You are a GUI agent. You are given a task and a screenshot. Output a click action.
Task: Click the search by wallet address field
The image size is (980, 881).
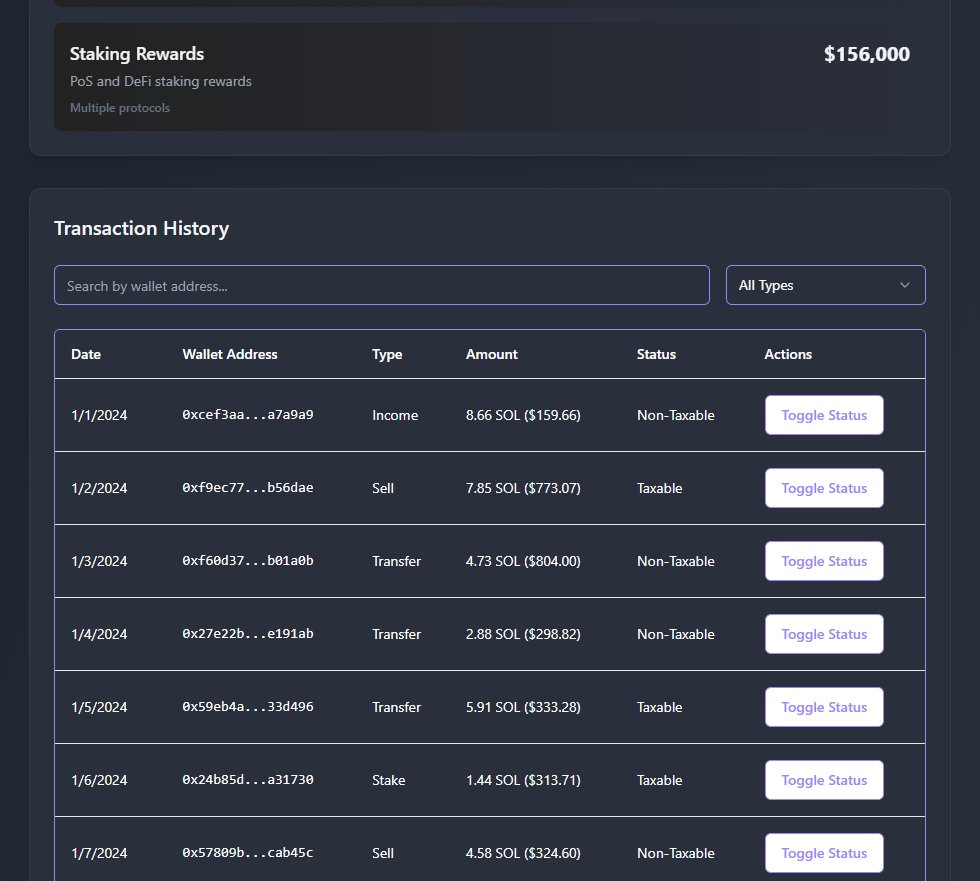tap(381, 285)
